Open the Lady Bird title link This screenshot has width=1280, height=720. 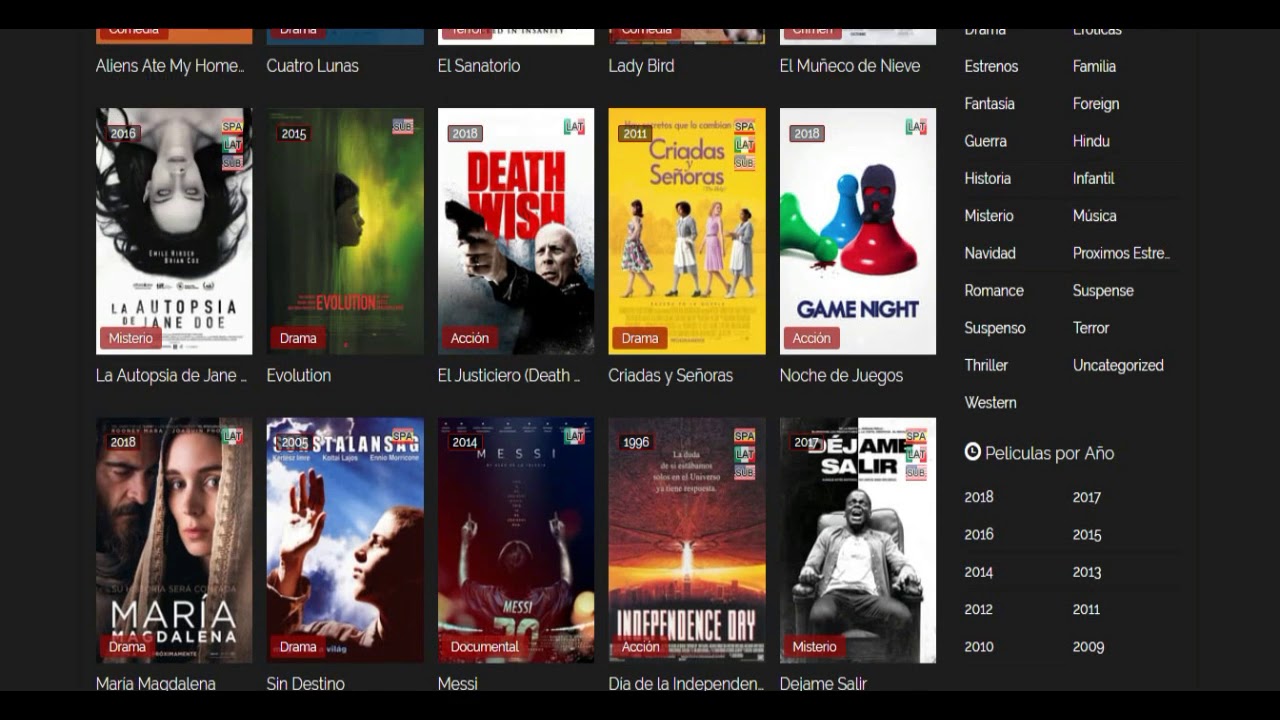tap(642, 66)
